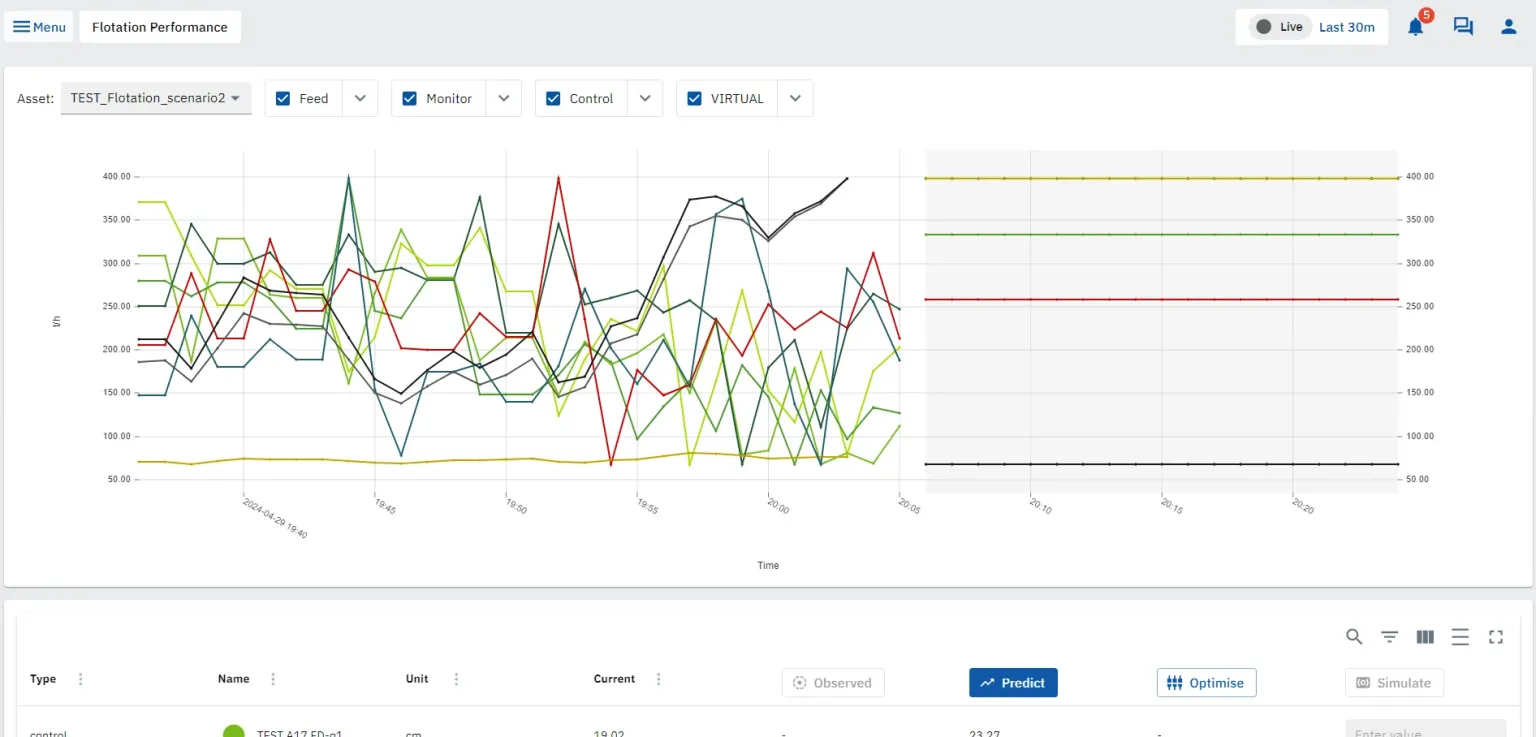
Task: Click the Predict button
Action: (x=1013, y=683)
